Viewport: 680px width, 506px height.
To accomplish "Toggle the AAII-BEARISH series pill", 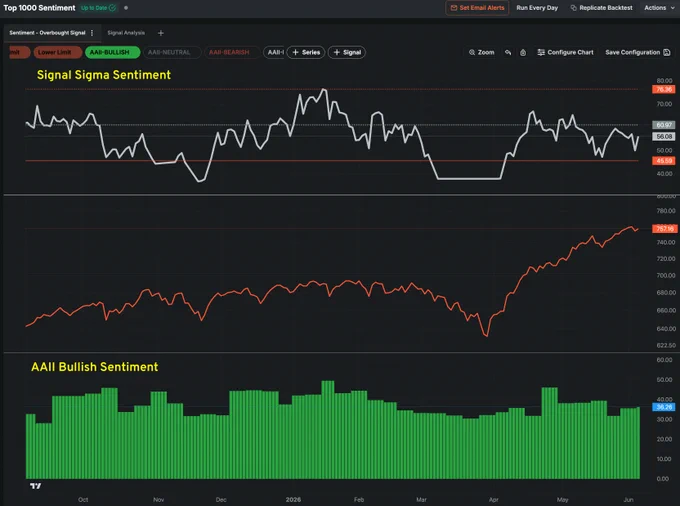I will click(232, 52).
